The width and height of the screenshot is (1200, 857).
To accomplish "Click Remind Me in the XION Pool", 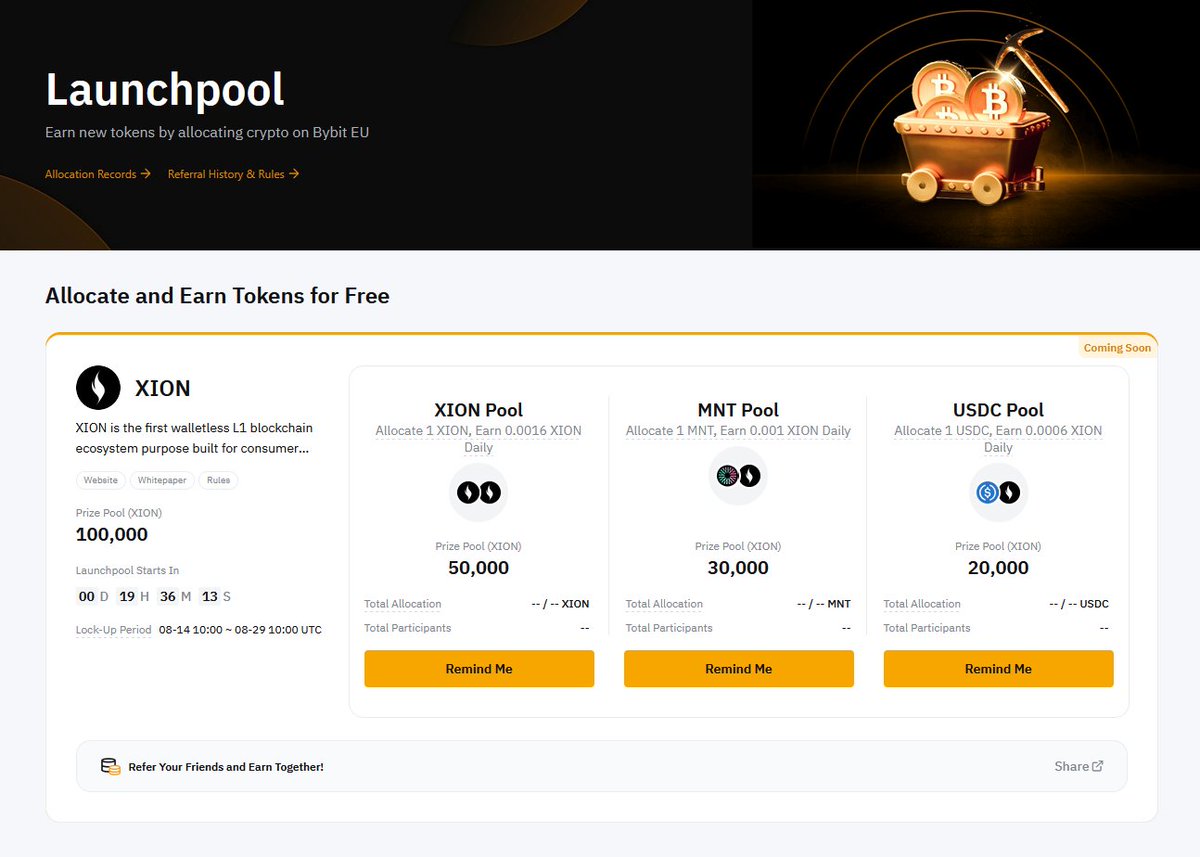I will [479, 669].
